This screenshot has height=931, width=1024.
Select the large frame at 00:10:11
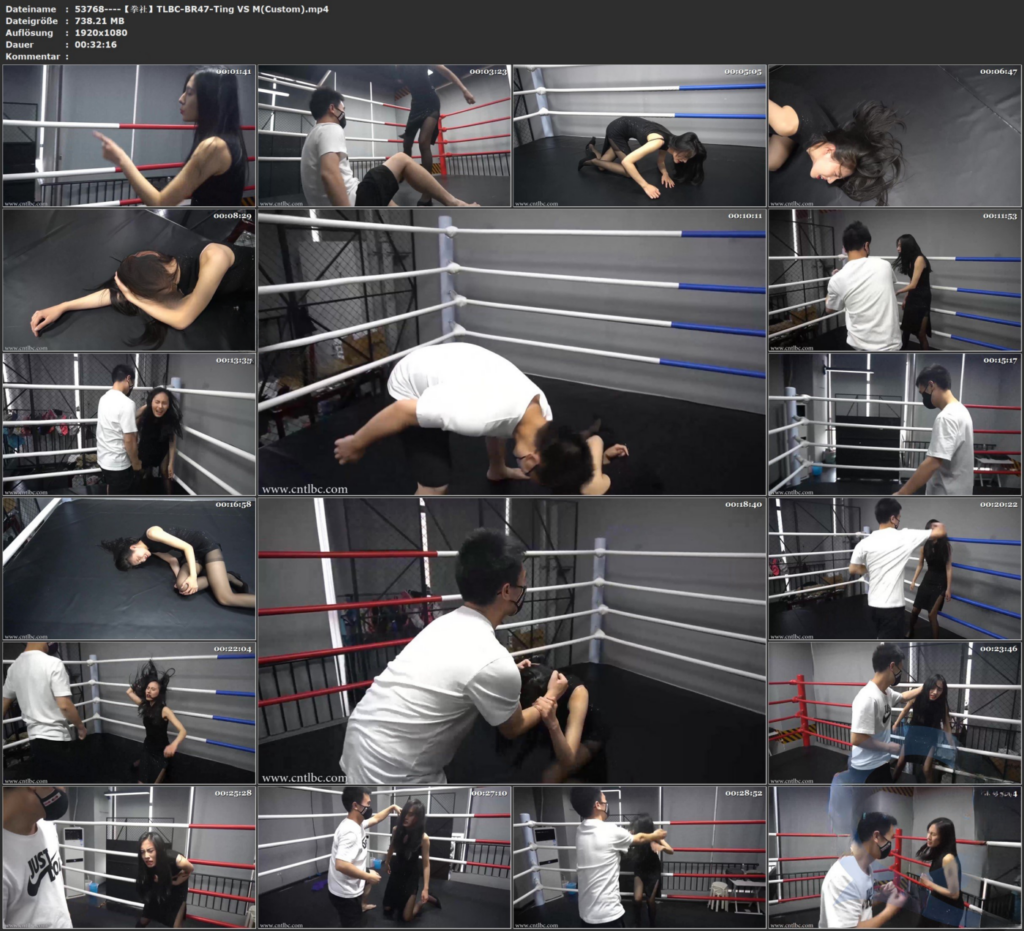pos(512,352)
